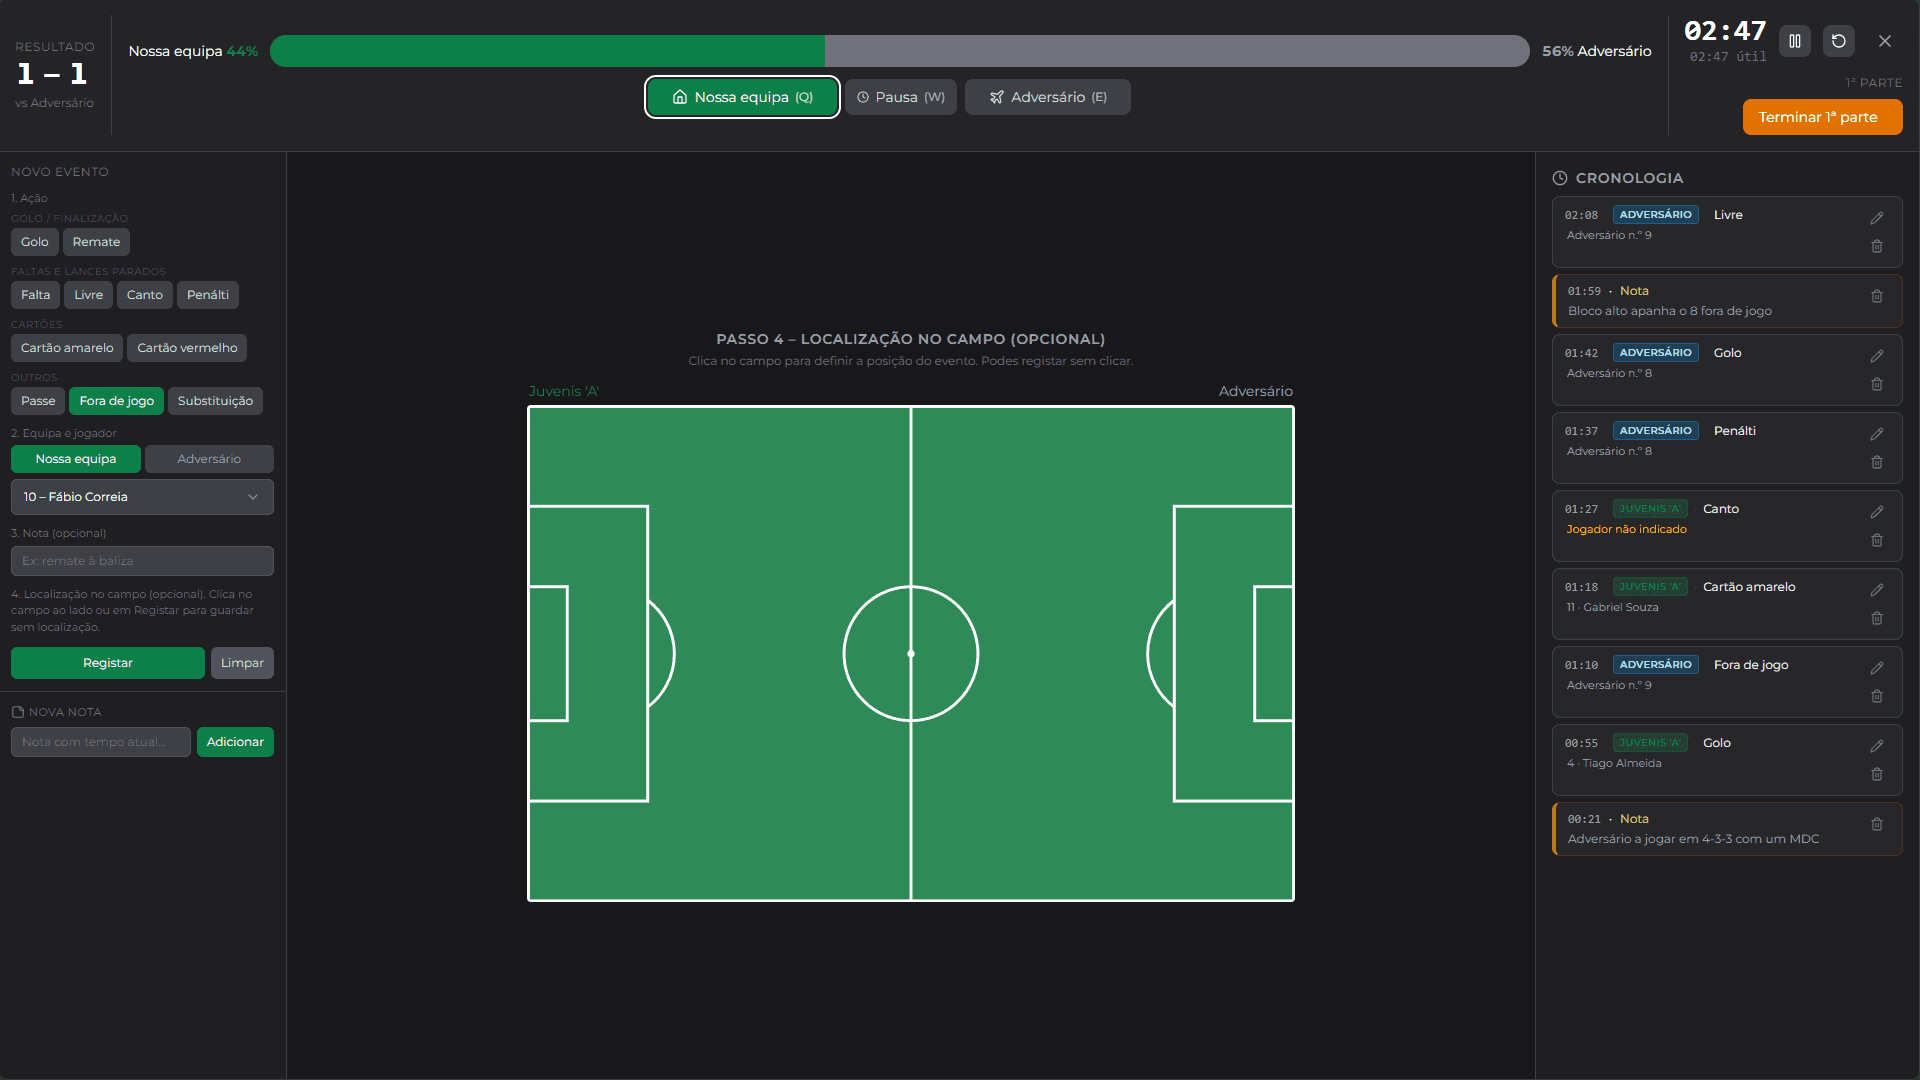Open the player dropdown 10 – Fábio Correia
The image size is (1920, 1080).
[x=142, y=497]
